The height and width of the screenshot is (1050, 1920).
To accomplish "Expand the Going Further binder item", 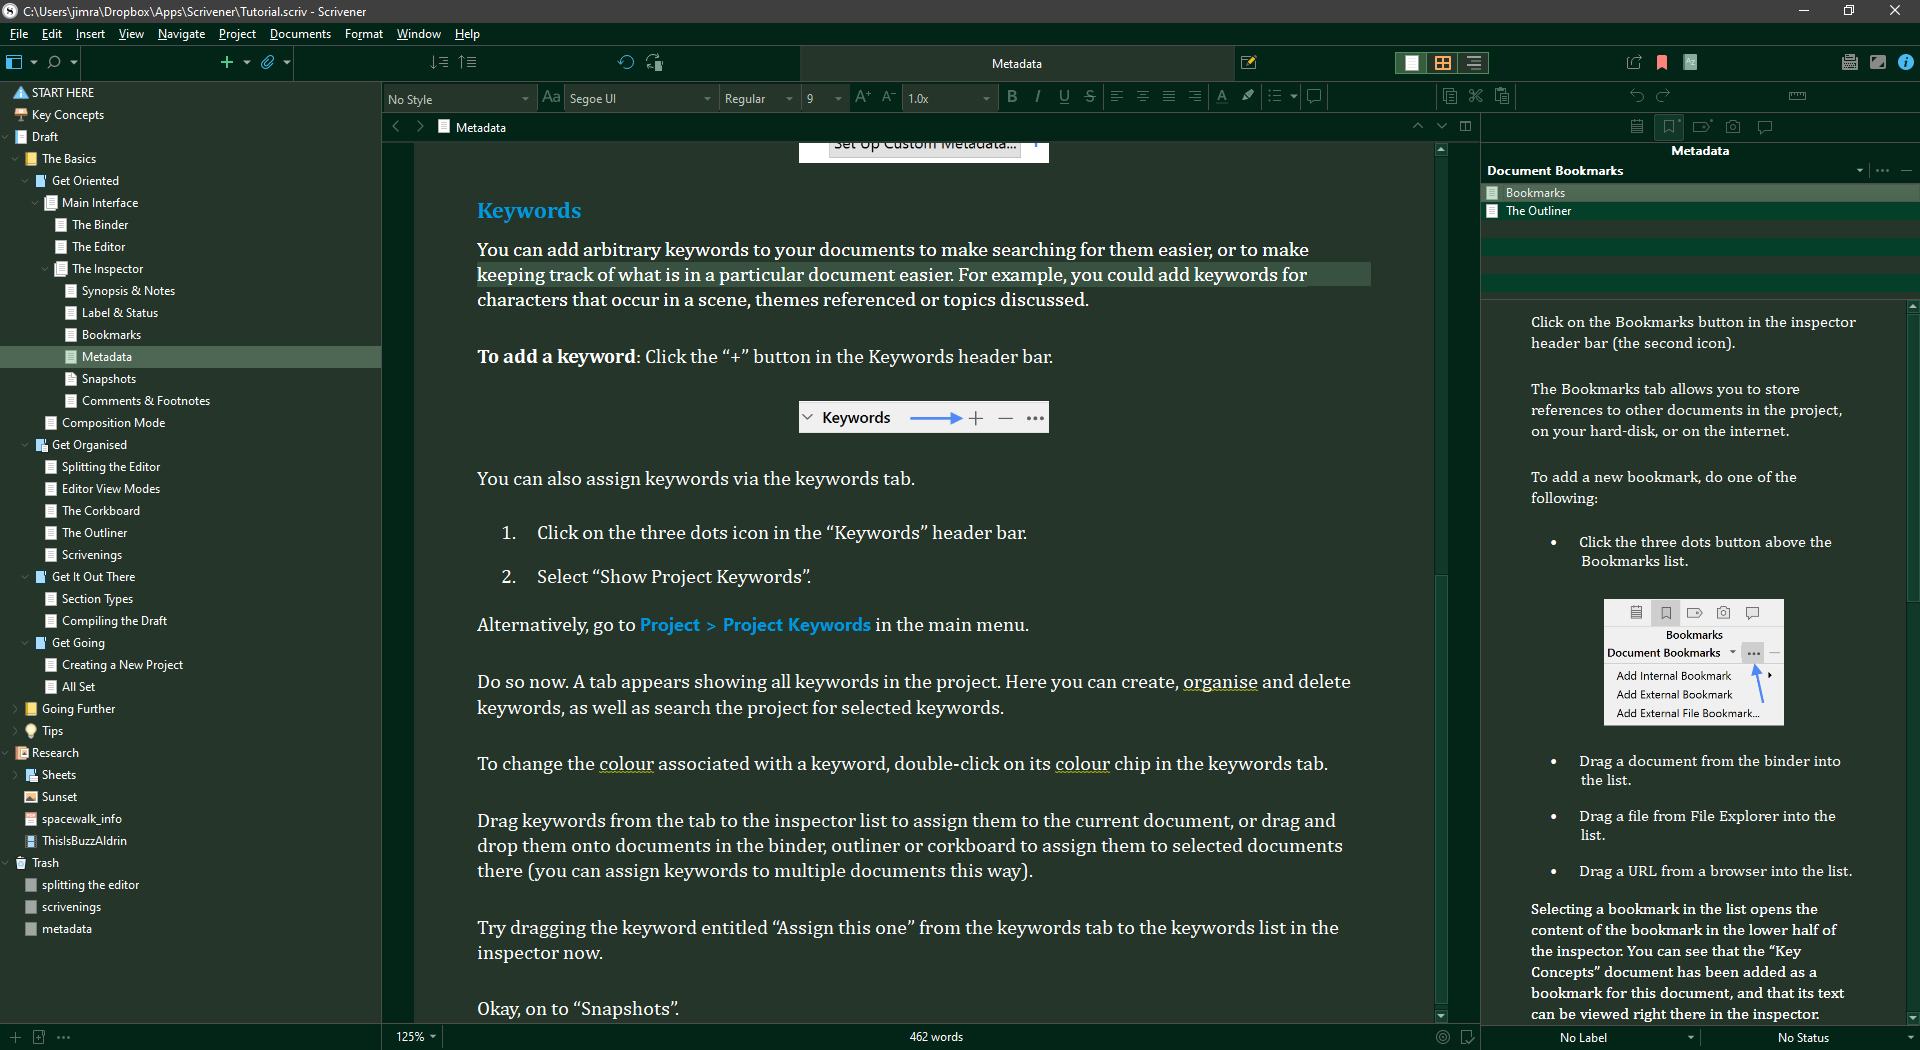I will point(17,709).
